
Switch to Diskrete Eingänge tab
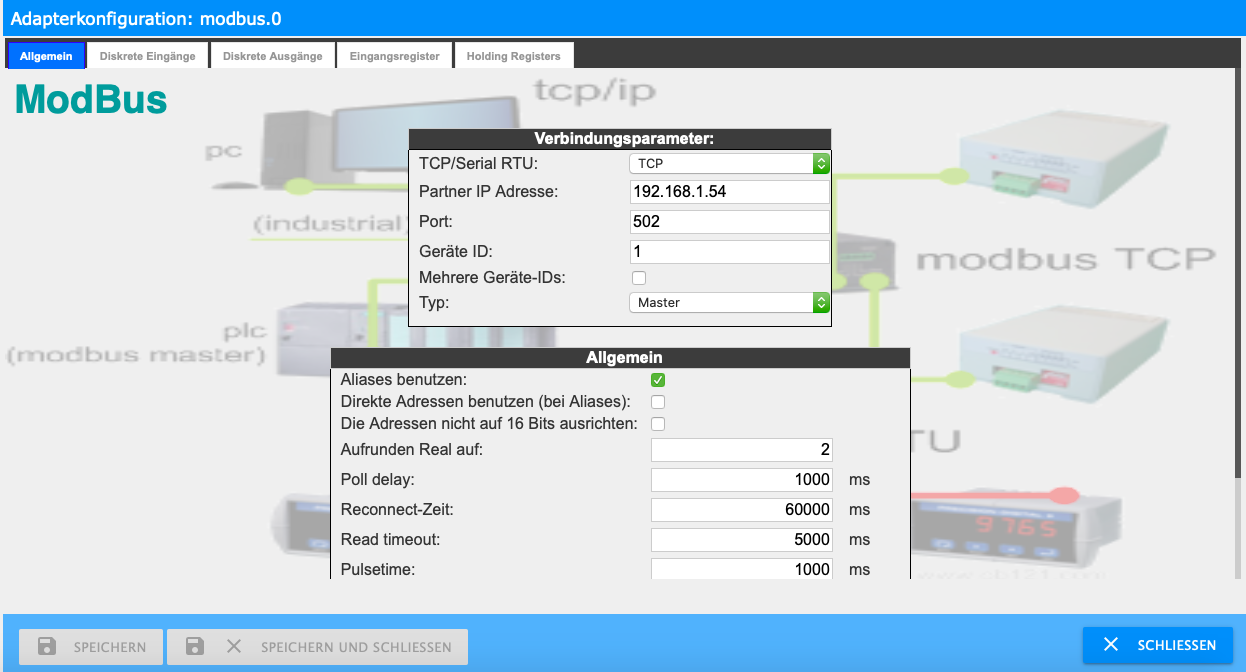(148, 56)
